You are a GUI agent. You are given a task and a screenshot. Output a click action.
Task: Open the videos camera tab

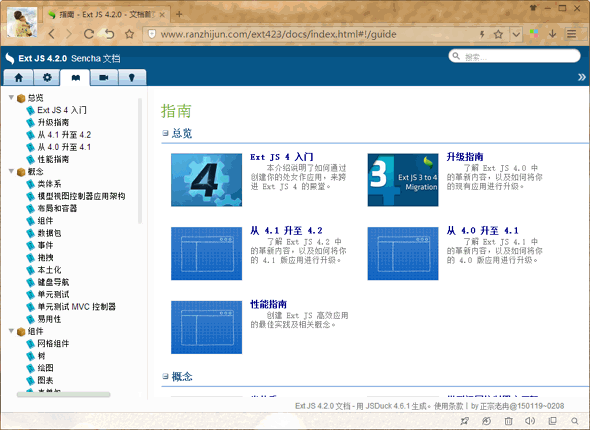pyautogui.click(x=104, y=77)
